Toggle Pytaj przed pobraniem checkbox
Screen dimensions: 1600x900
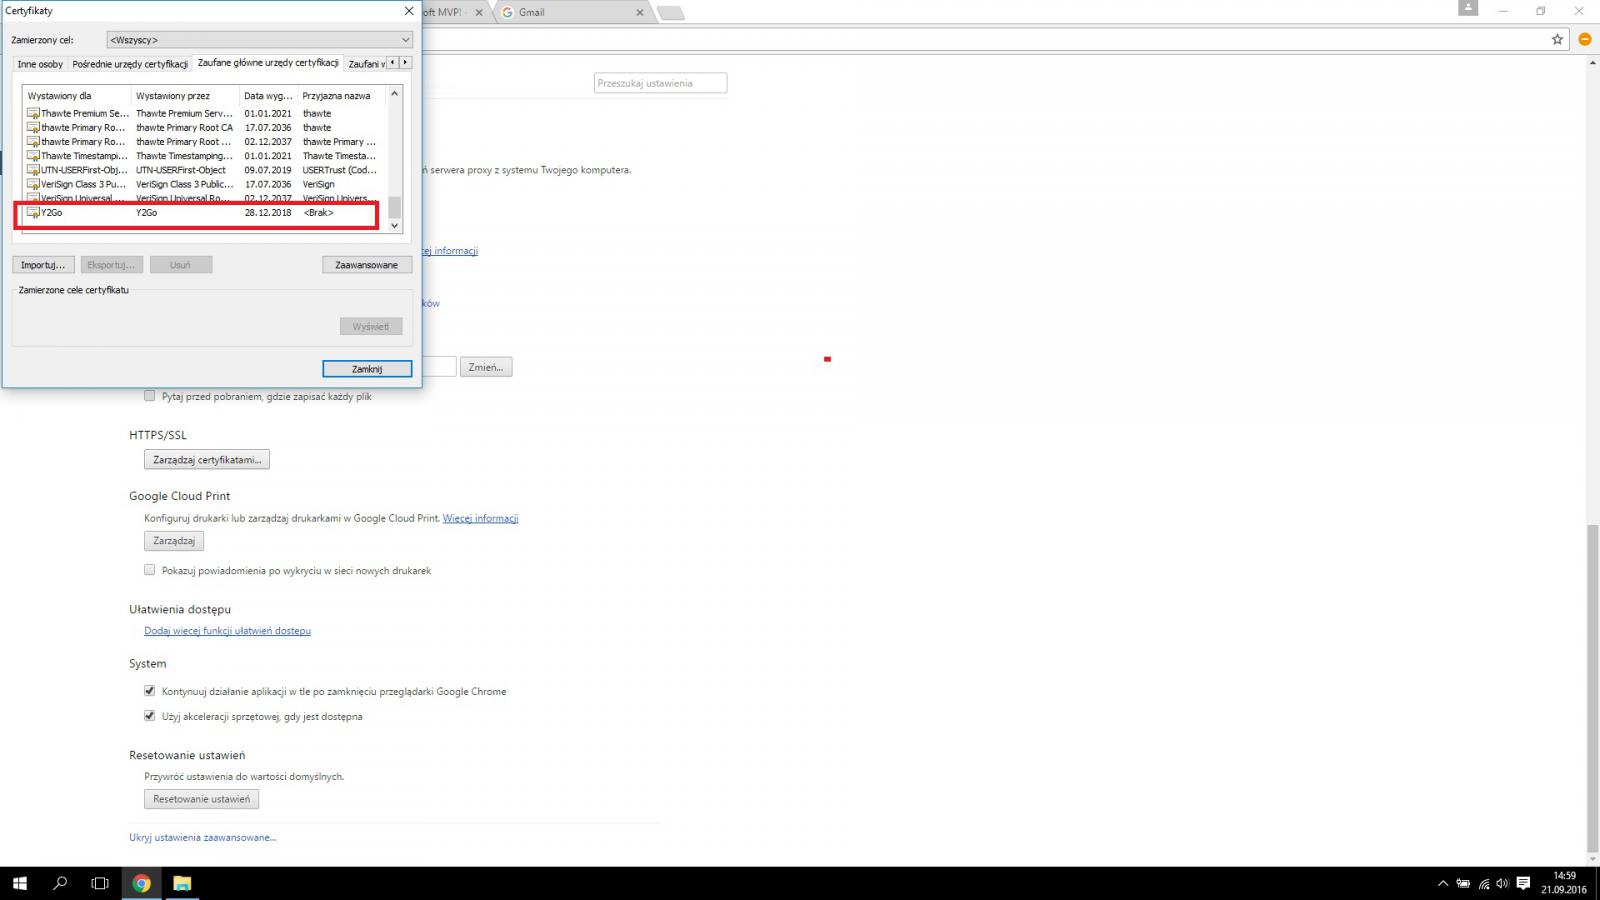click(150, 396)
